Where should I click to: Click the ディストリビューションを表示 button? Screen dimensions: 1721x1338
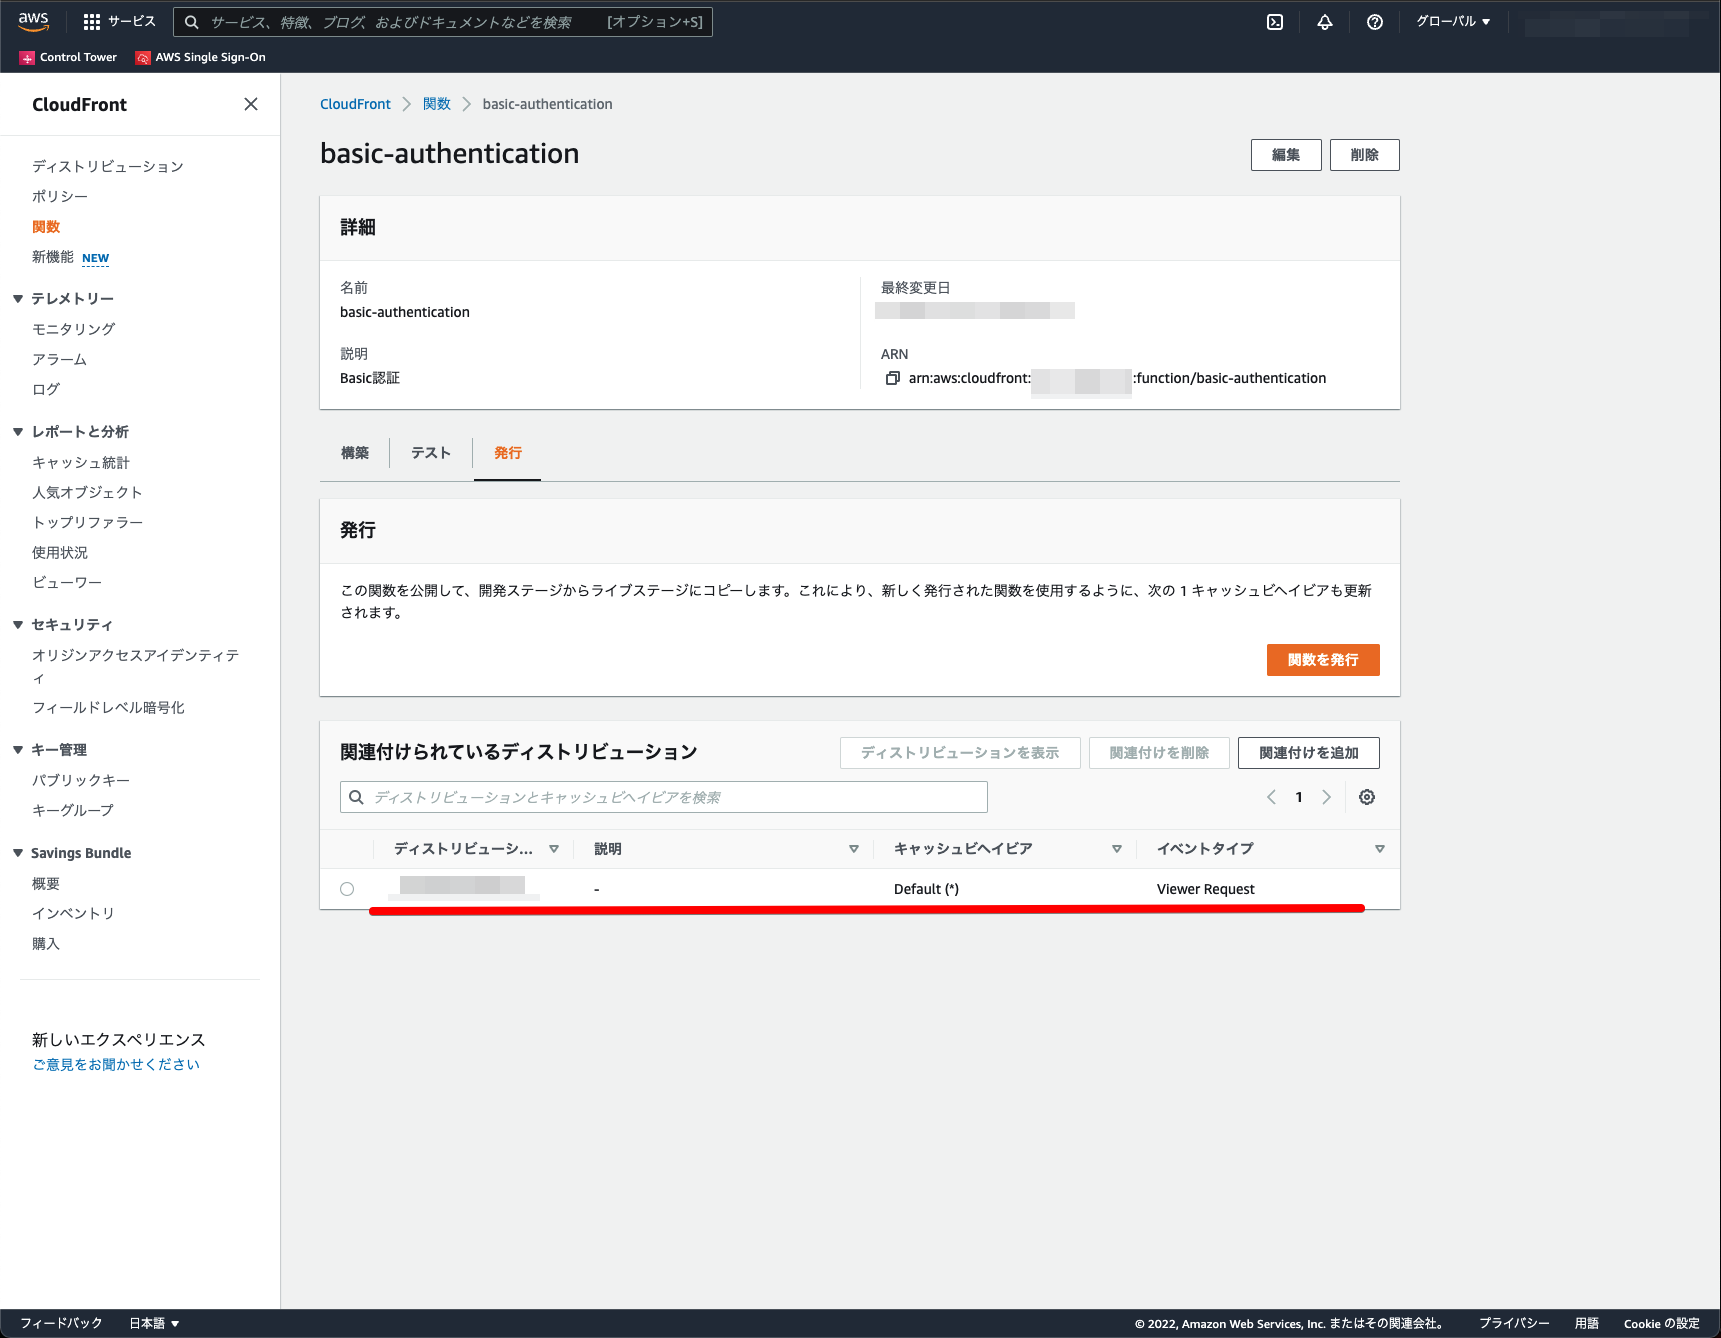[960, 753]
